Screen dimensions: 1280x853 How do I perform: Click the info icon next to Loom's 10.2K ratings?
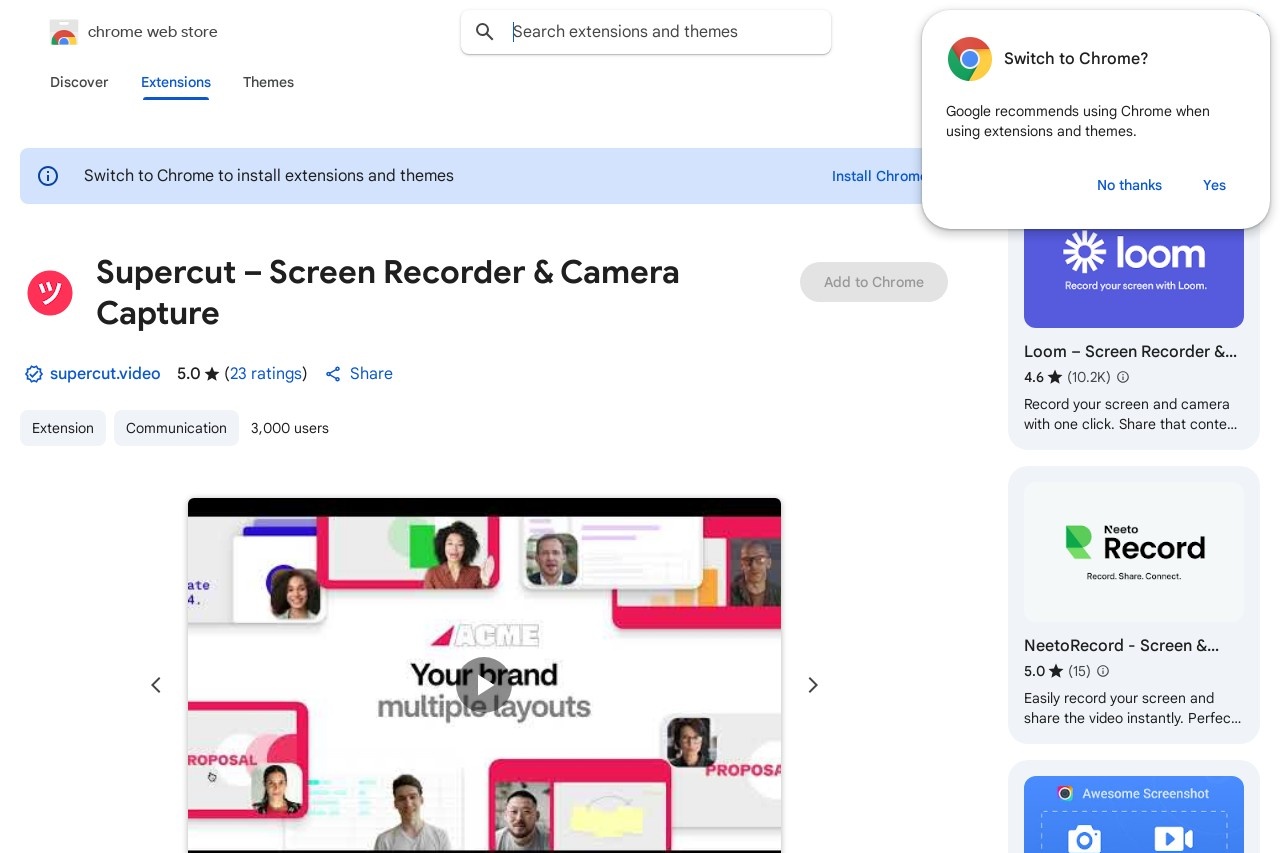click(x=1123, y=377)
